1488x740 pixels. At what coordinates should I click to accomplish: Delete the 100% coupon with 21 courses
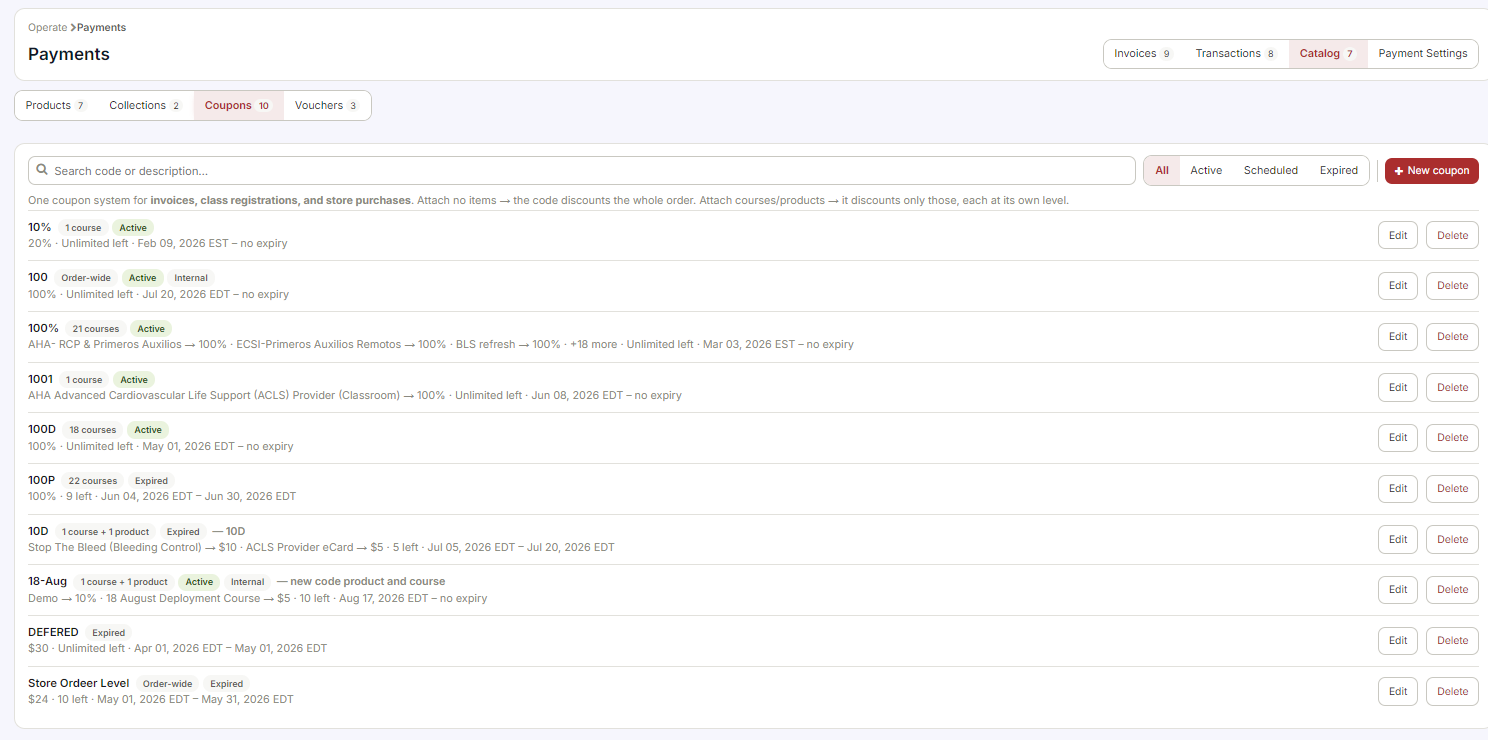coord(1452,337)
